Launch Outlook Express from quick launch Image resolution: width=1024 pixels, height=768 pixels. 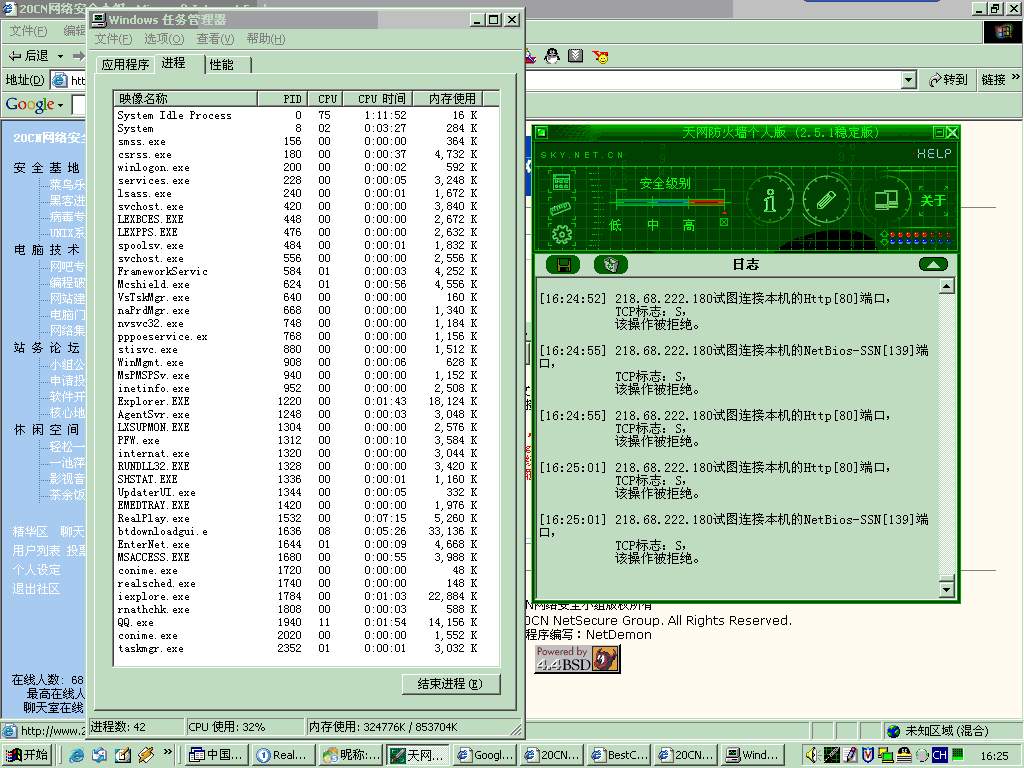click(99, 755)
